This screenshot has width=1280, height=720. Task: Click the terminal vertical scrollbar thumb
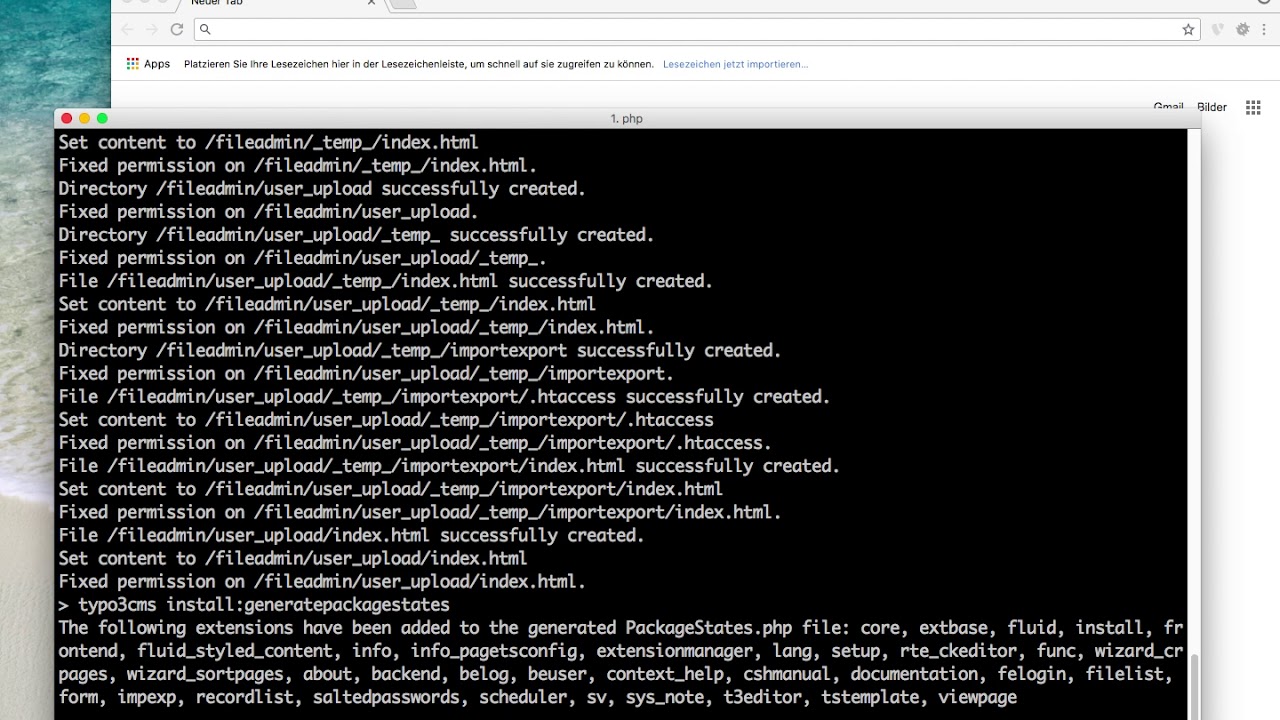click(1194, 685)
